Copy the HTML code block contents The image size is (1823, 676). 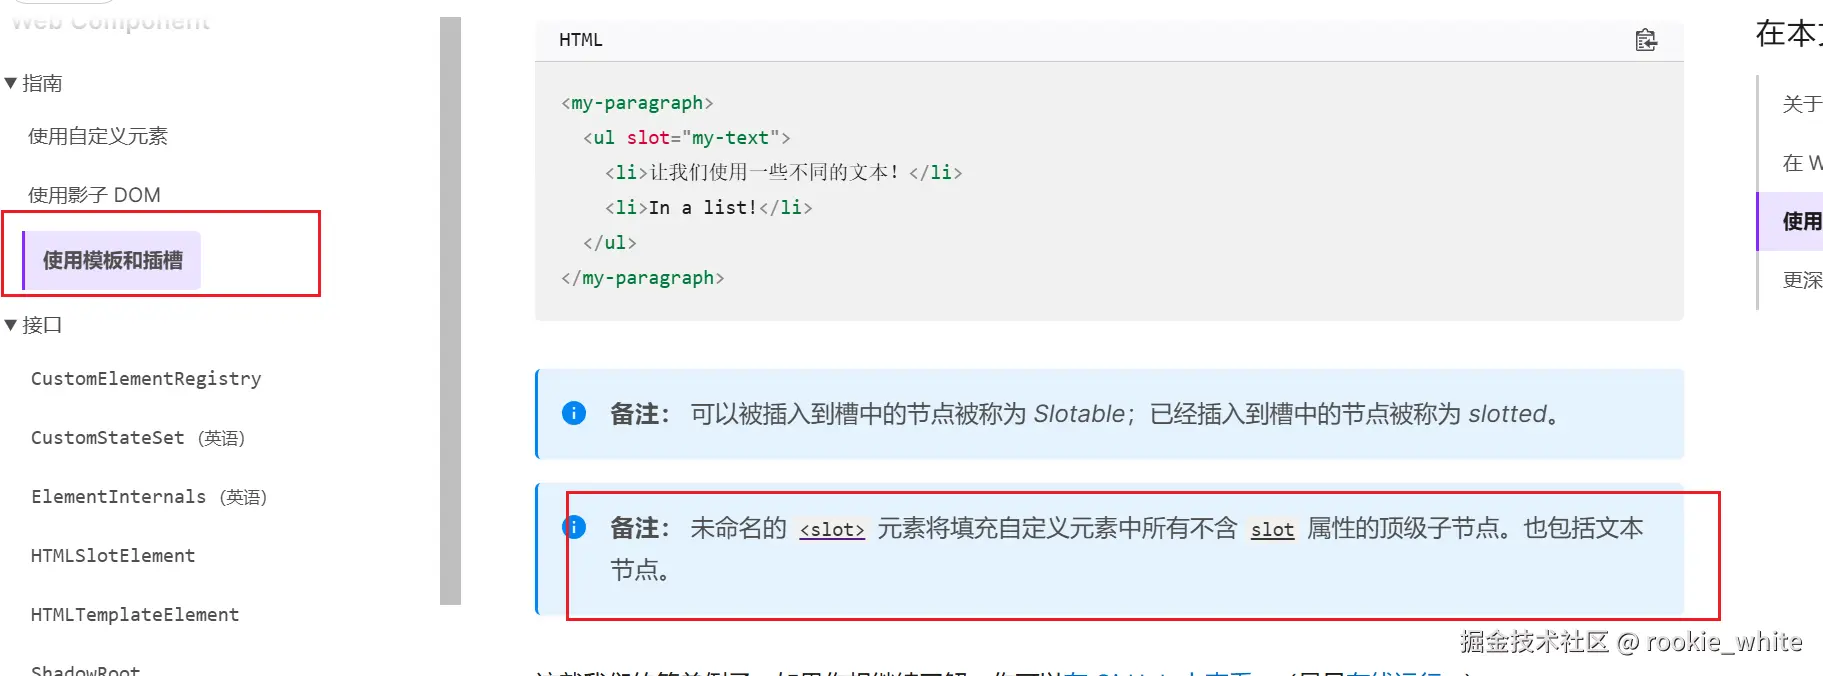click(x=1645, y=40)
